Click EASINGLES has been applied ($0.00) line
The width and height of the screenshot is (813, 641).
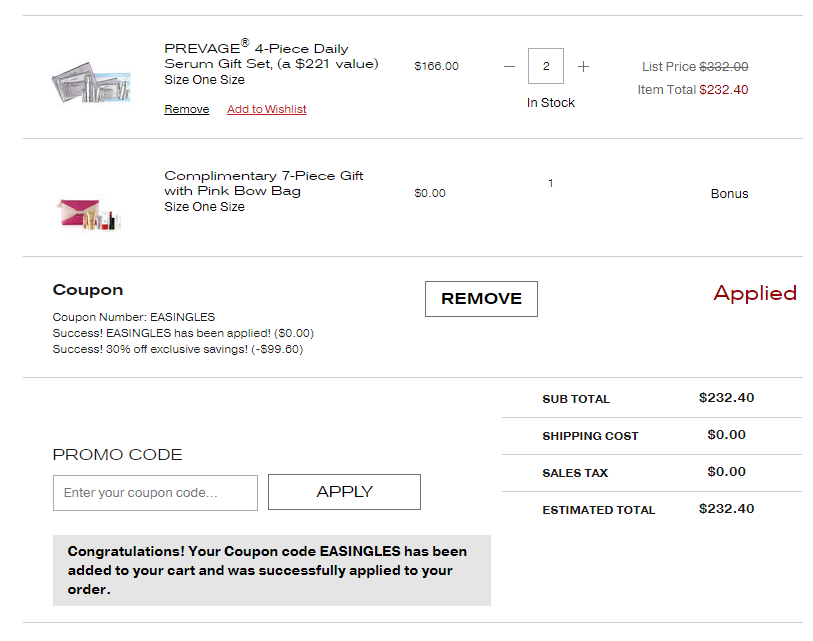point(183,333)
